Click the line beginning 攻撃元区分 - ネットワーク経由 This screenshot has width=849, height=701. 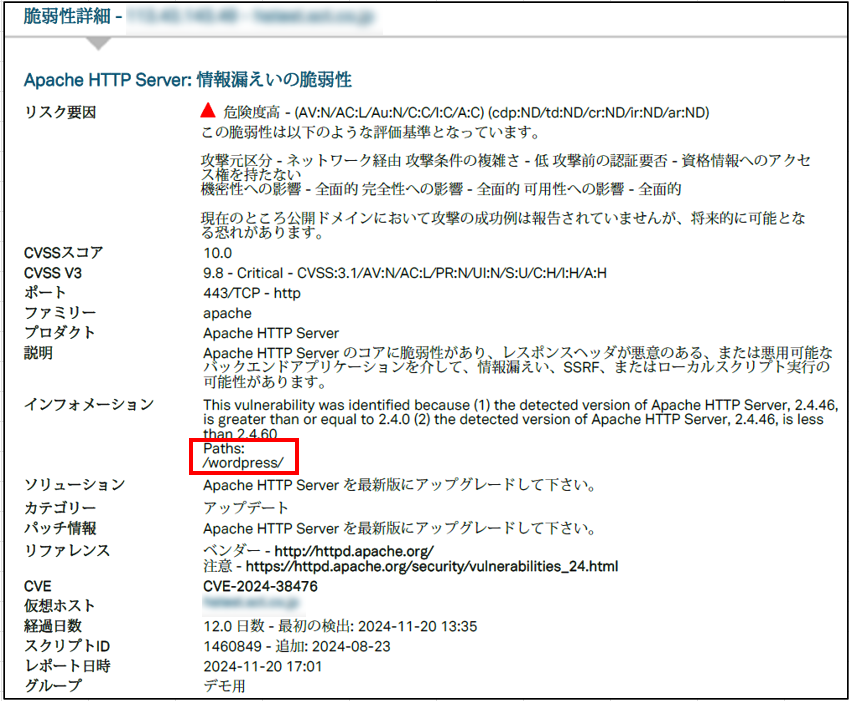[506, 167]
